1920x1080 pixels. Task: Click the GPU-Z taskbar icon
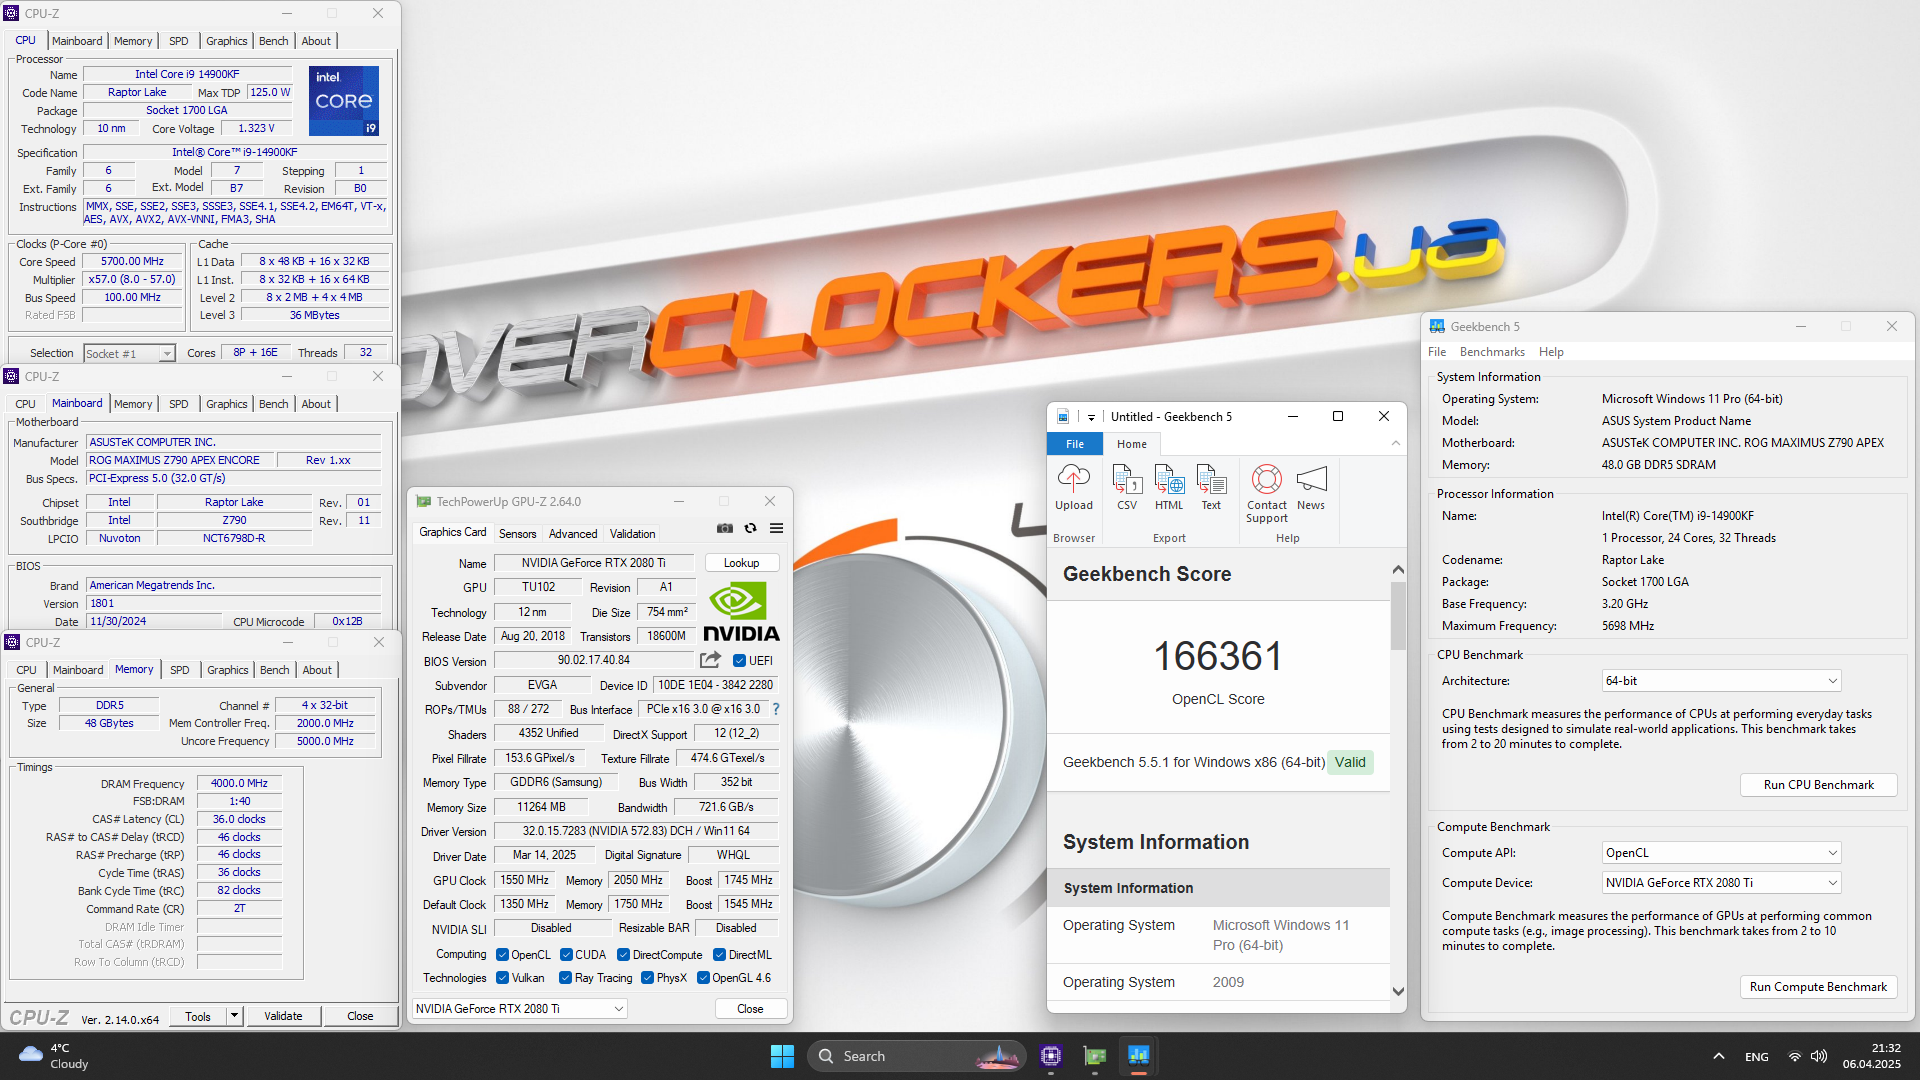(1095, 1056)
